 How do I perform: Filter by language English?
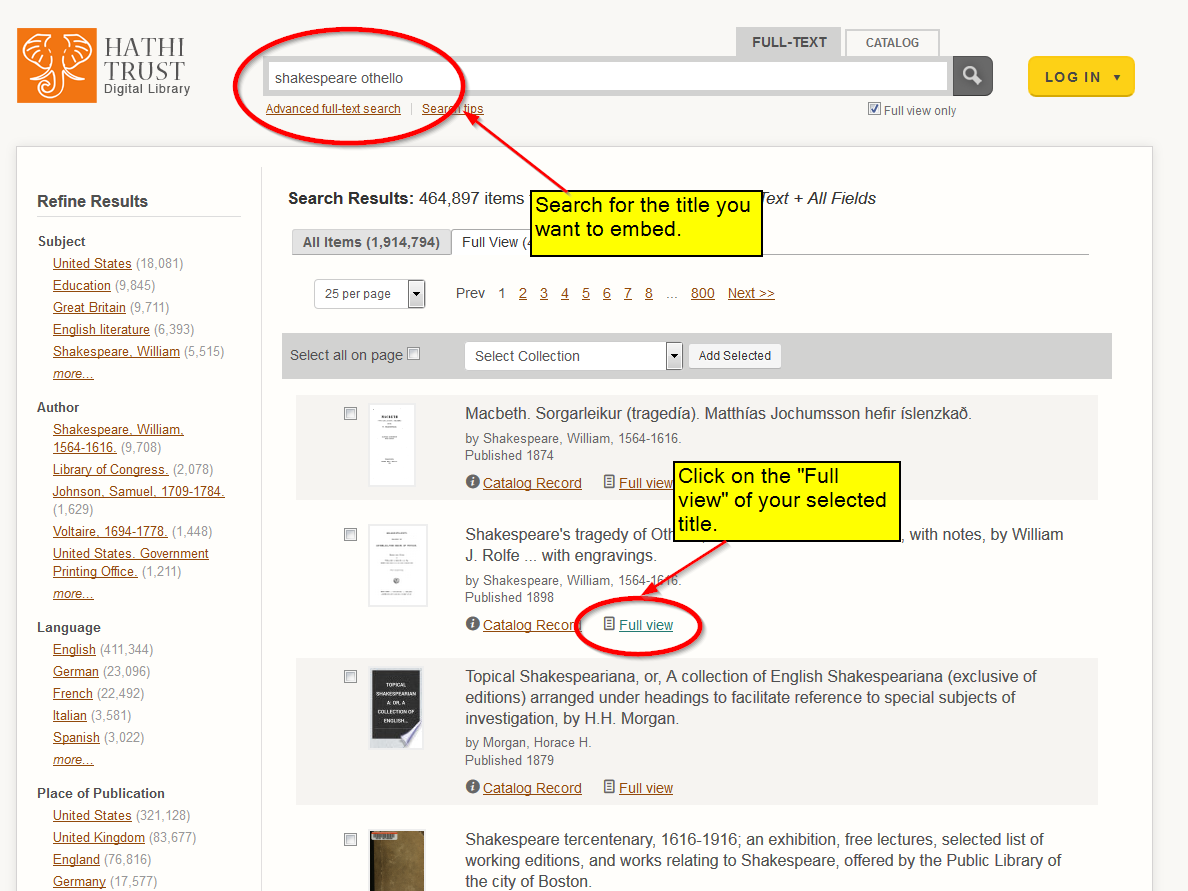click(x=74, y=649)
